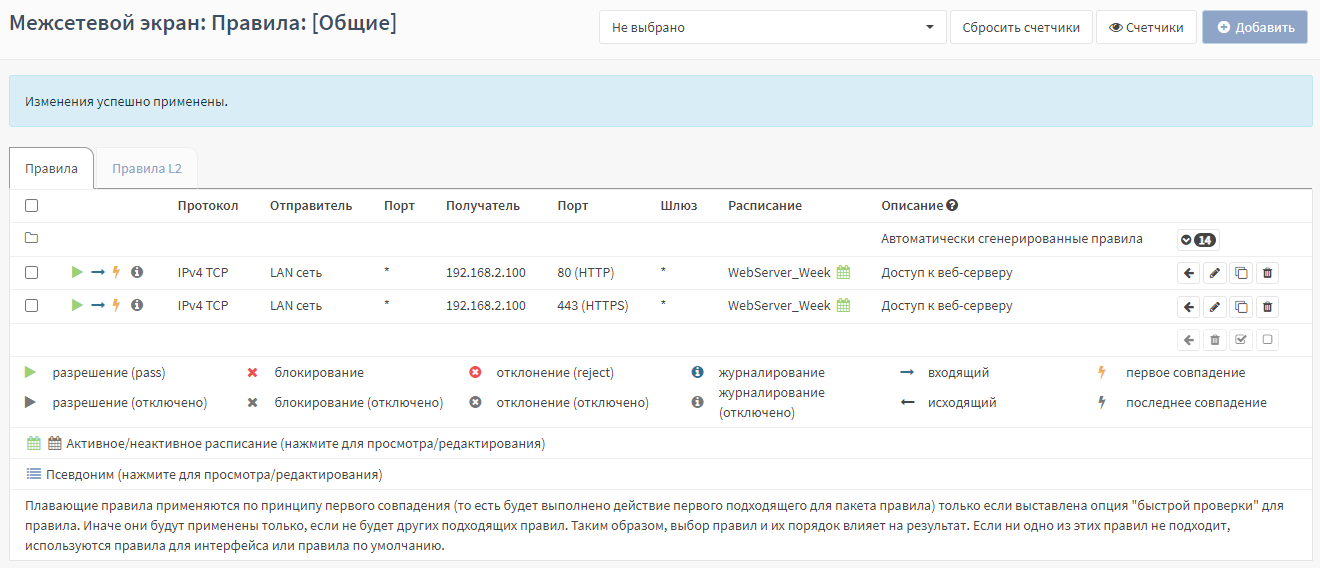1320x568 pixels.
Task: Click green pass icon on HTTP rule
Action: pos(77,272)
